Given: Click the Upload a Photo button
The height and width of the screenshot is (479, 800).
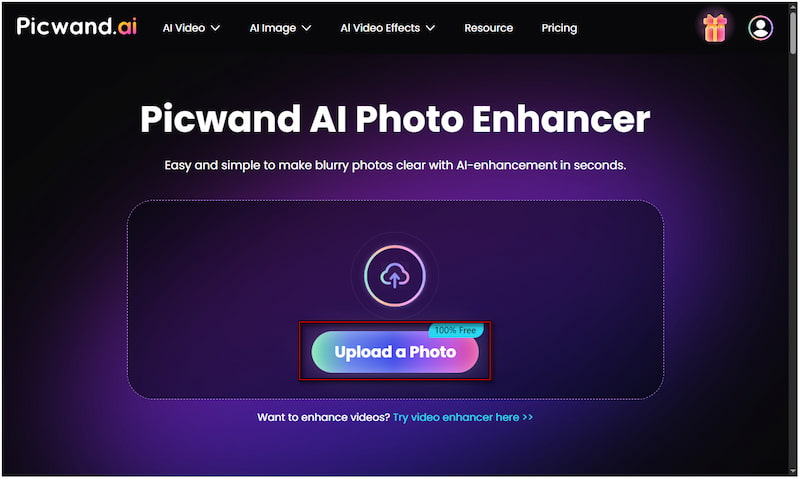Looking at the screenshot, I should [395, 352].
